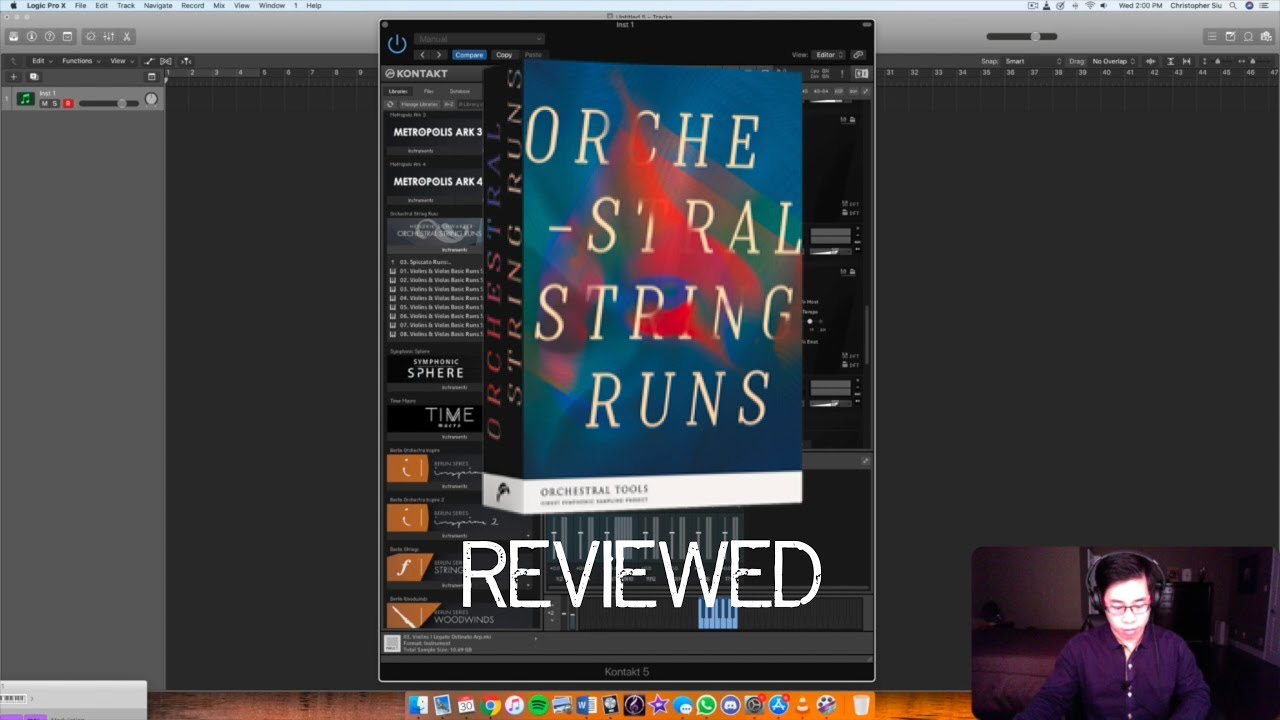Open the Editors scissors icon
1280x720 pixels.
click(x=127, y=37)
